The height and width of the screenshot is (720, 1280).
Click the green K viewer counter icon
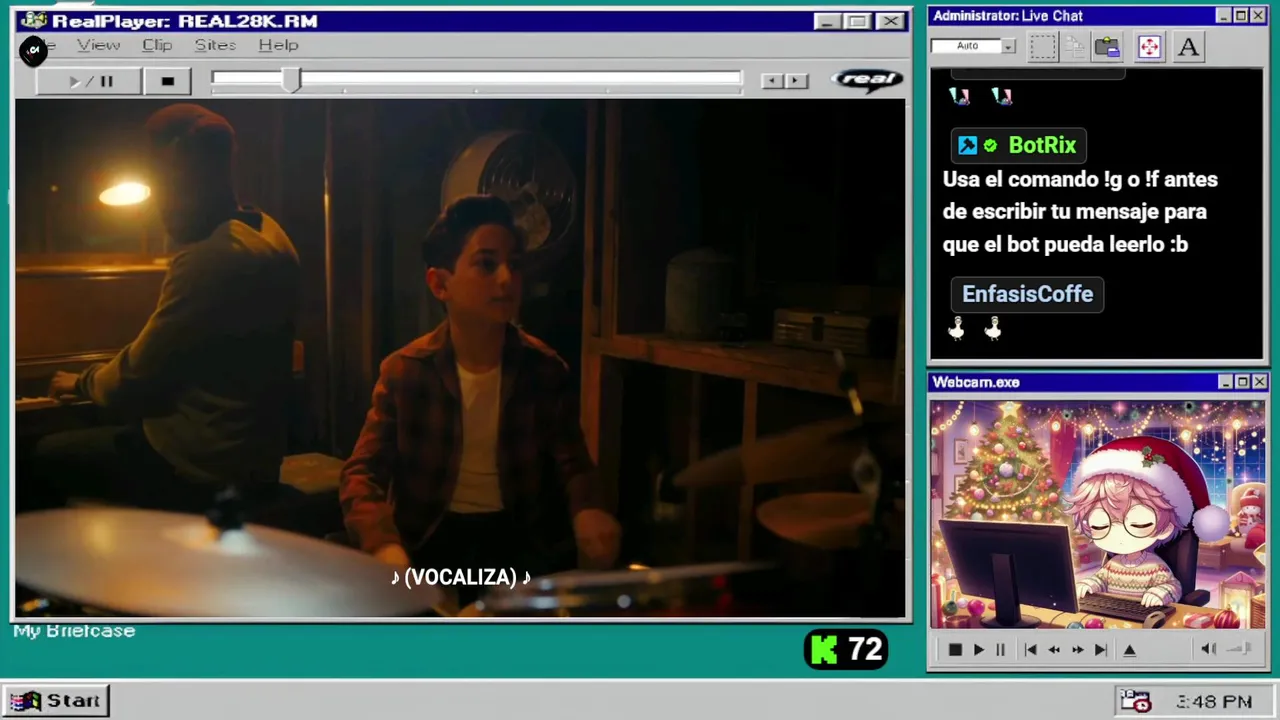click(824, 650)
